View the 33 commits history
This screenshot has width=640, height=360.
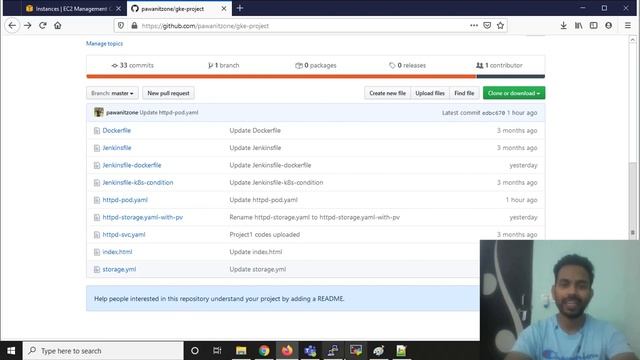(x=133, y=65)
